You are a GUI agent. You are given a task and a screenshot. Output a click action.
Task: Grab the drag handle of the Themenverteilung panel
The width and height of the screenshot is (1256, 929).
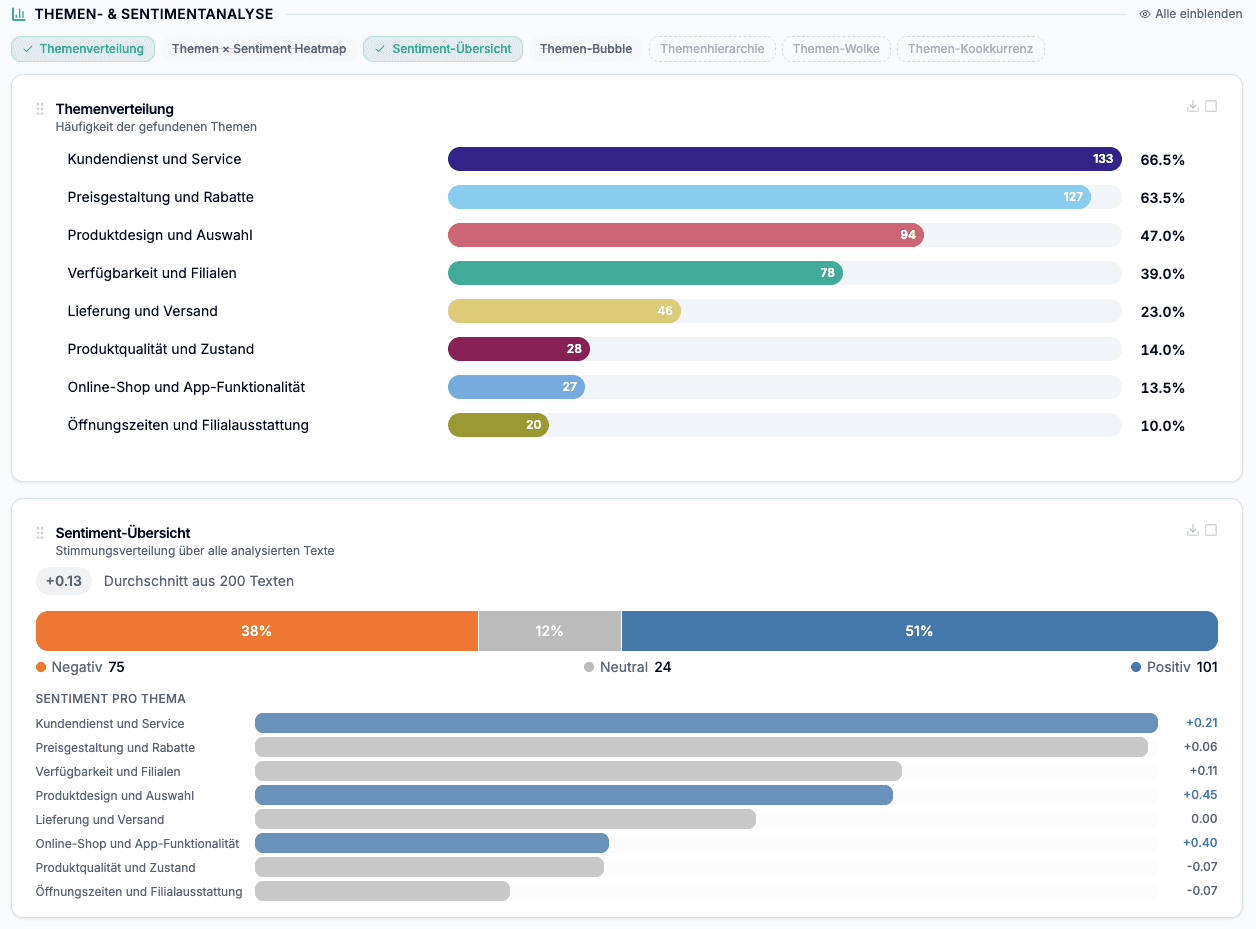tap(40, 109)
